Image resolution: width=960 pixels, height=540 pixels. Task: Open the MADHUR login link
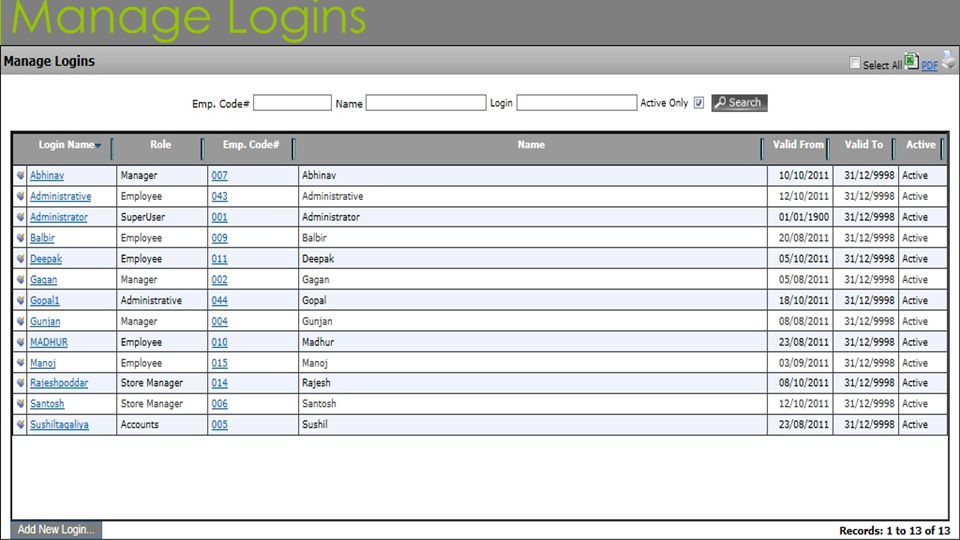click(49, 342)
